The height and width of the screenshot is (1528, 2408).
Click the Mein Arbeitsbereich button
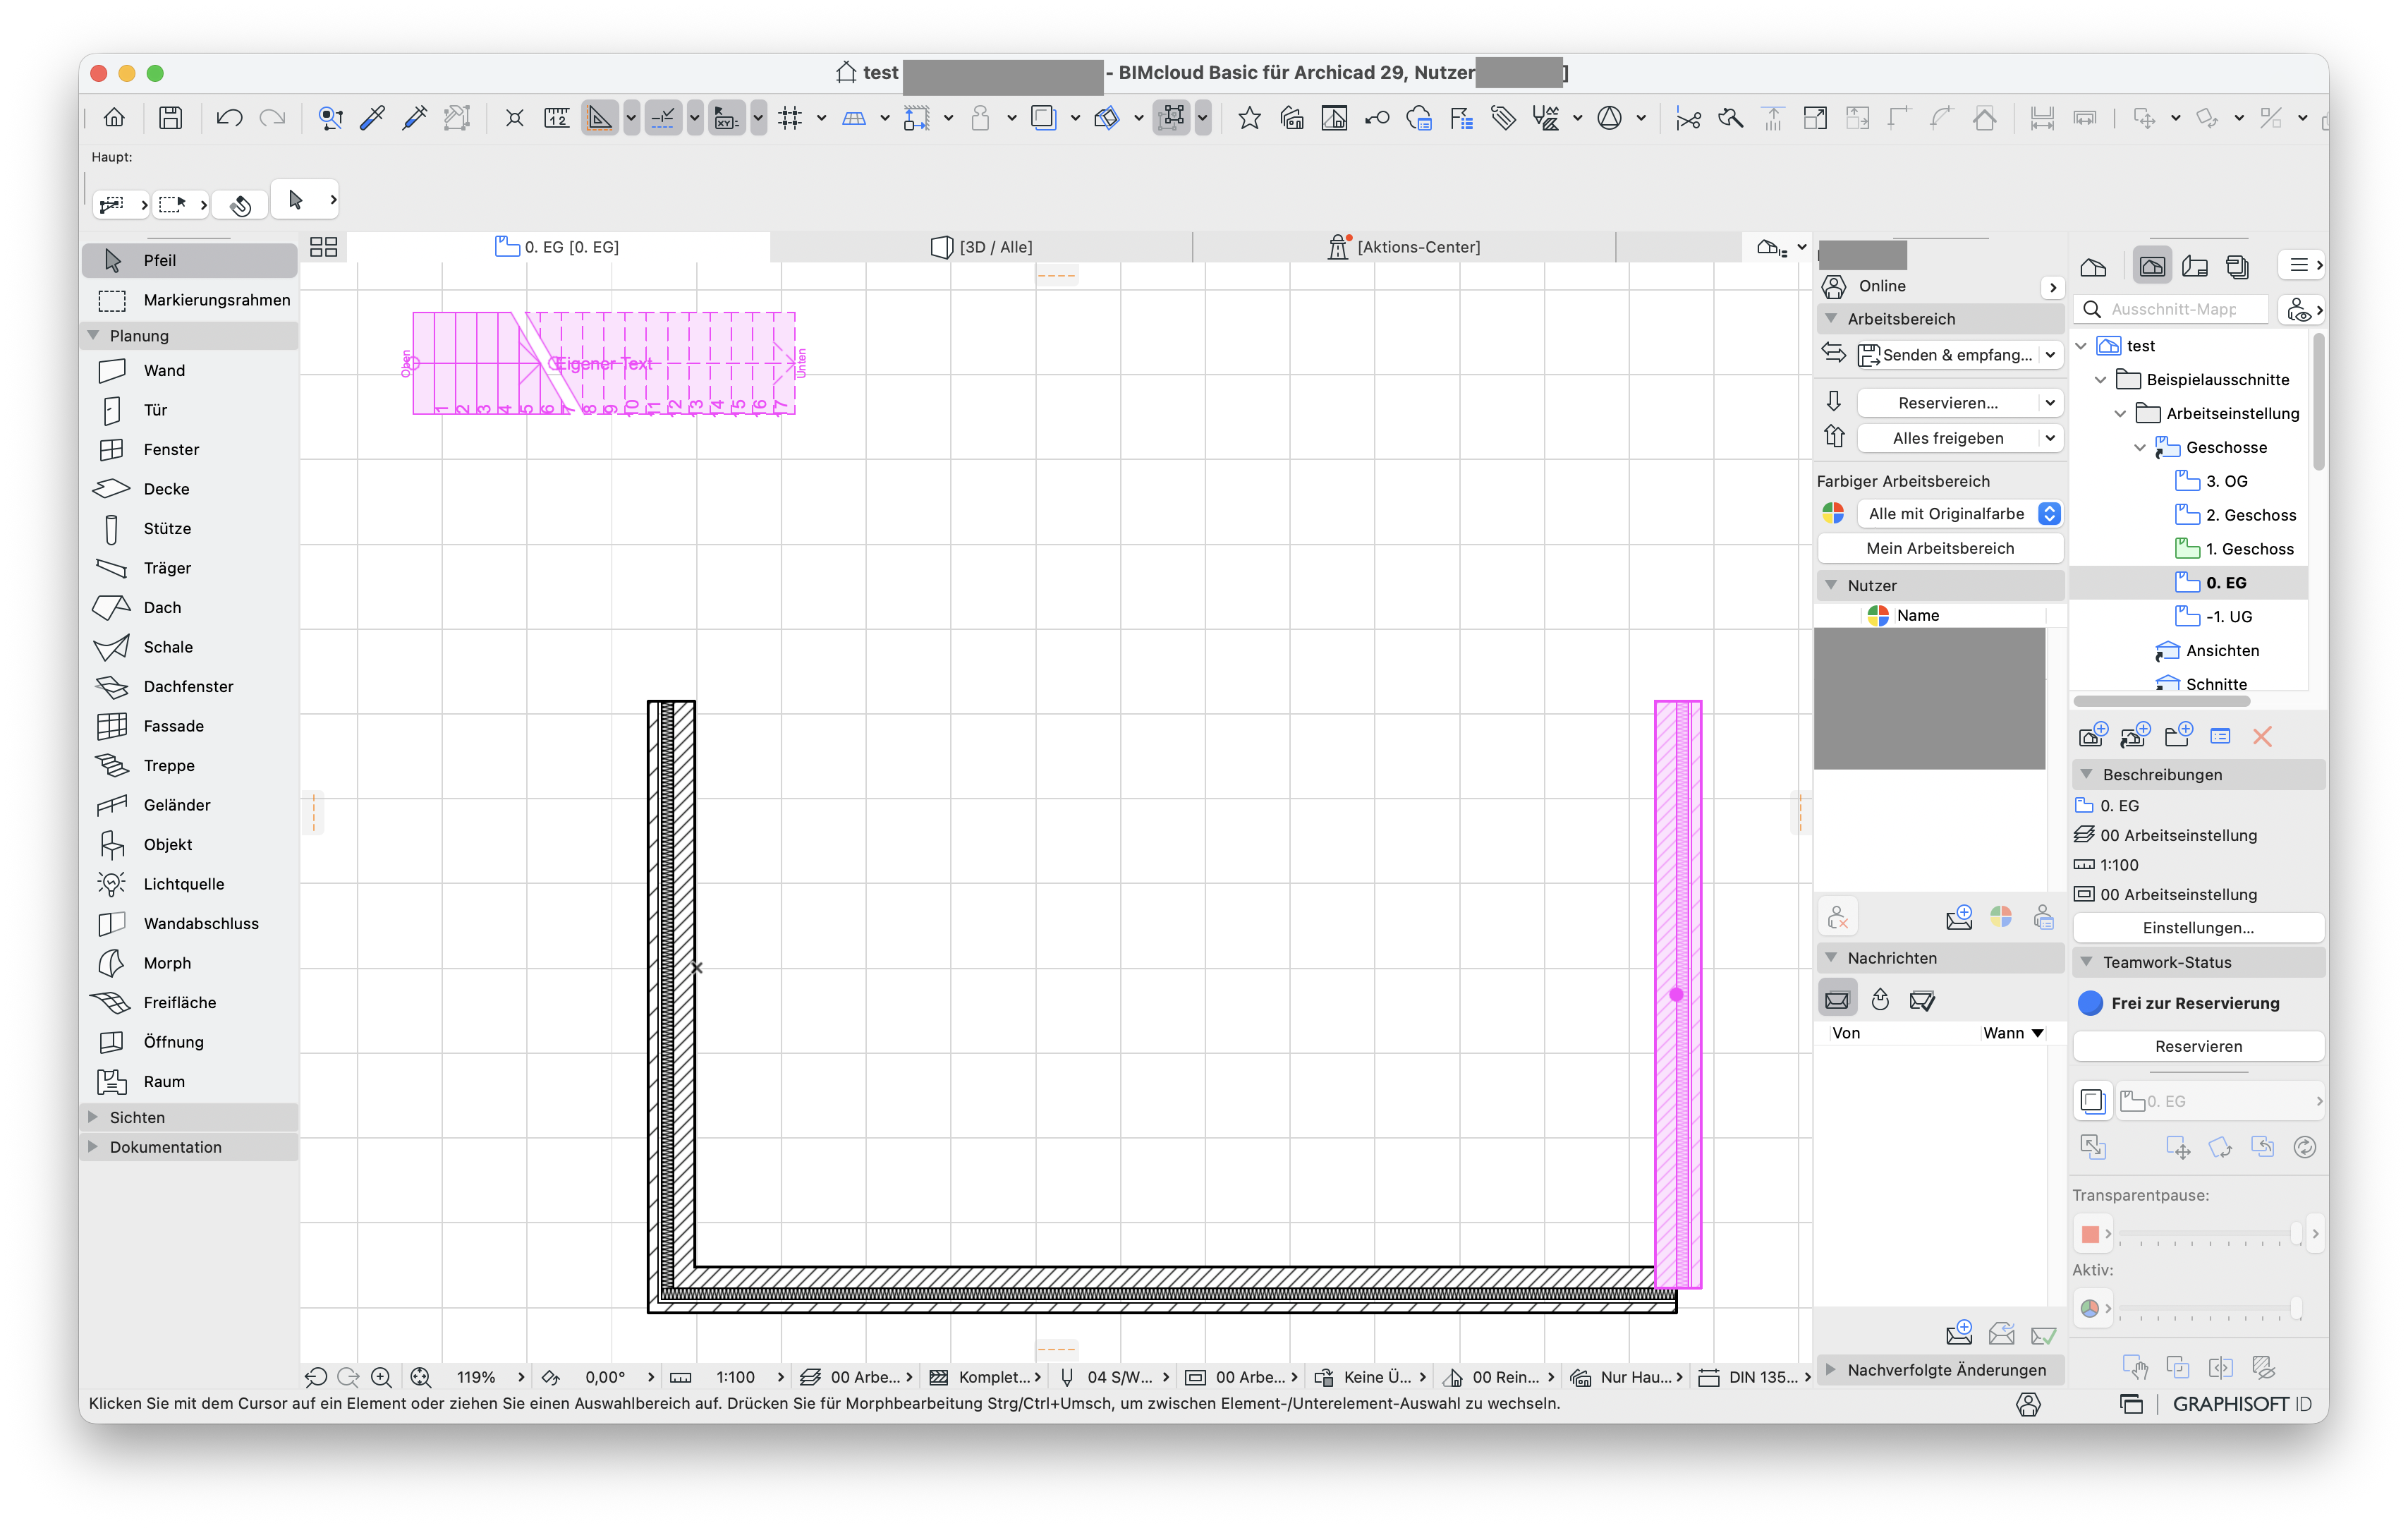(x=1940, y=548)
